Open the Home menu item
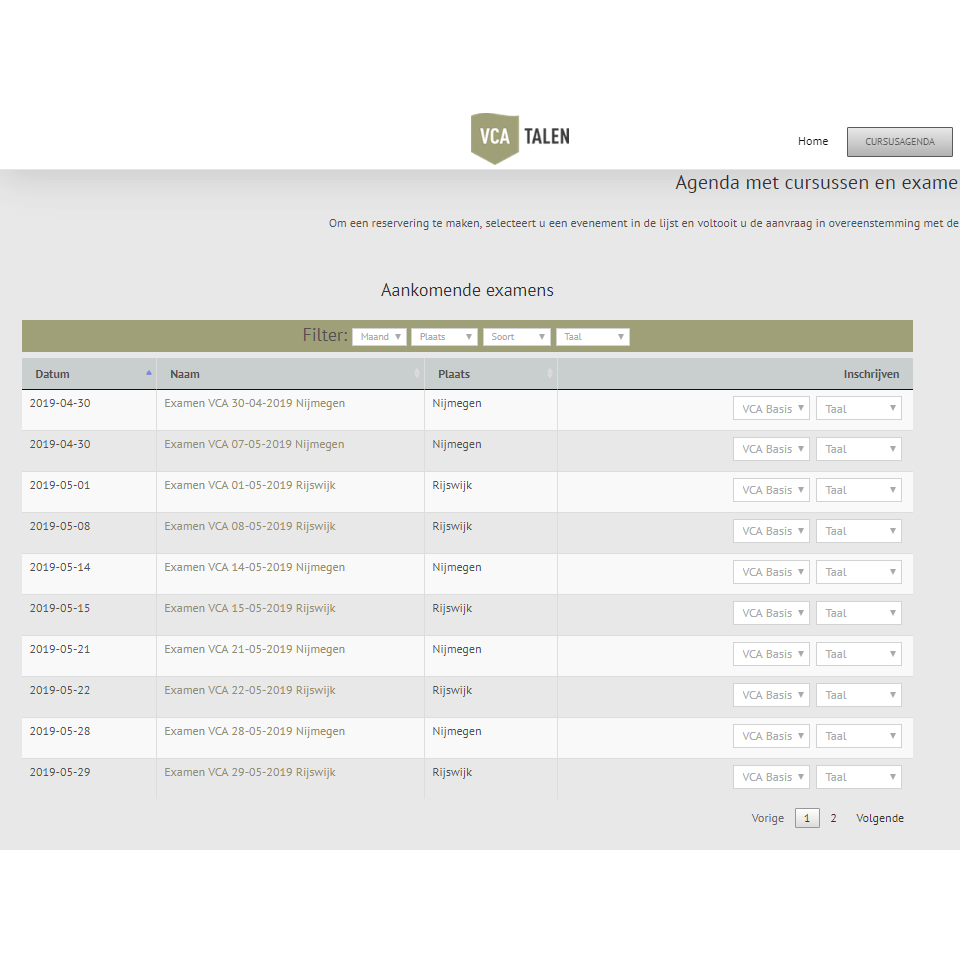 (812, 141)
